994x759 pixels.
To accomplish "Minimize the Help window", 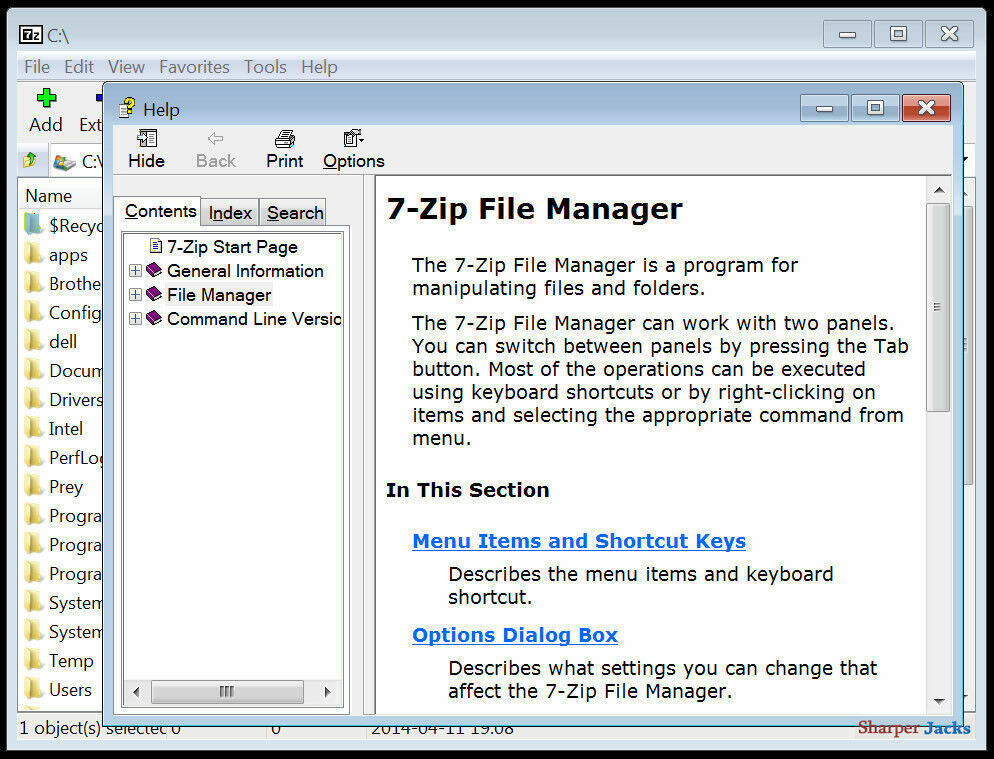I will coord(824,108).
